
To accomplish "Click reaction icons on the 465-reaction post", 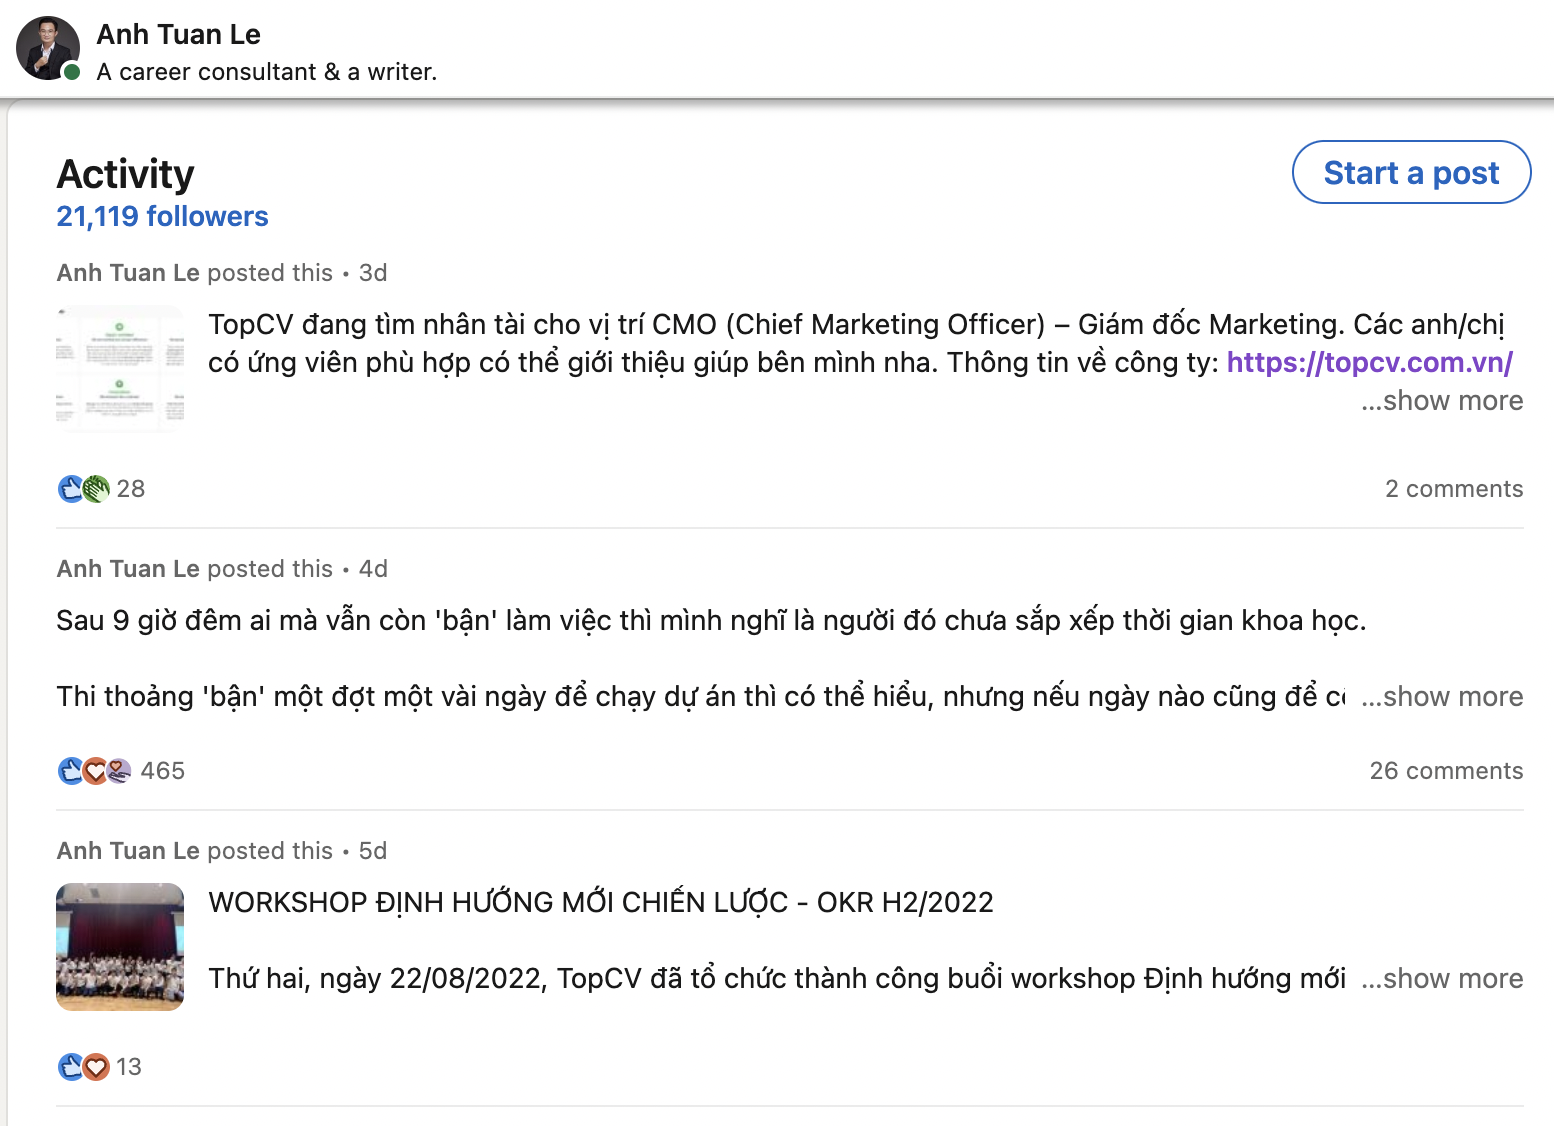I will pyautogui.click(x=95, y=771).
